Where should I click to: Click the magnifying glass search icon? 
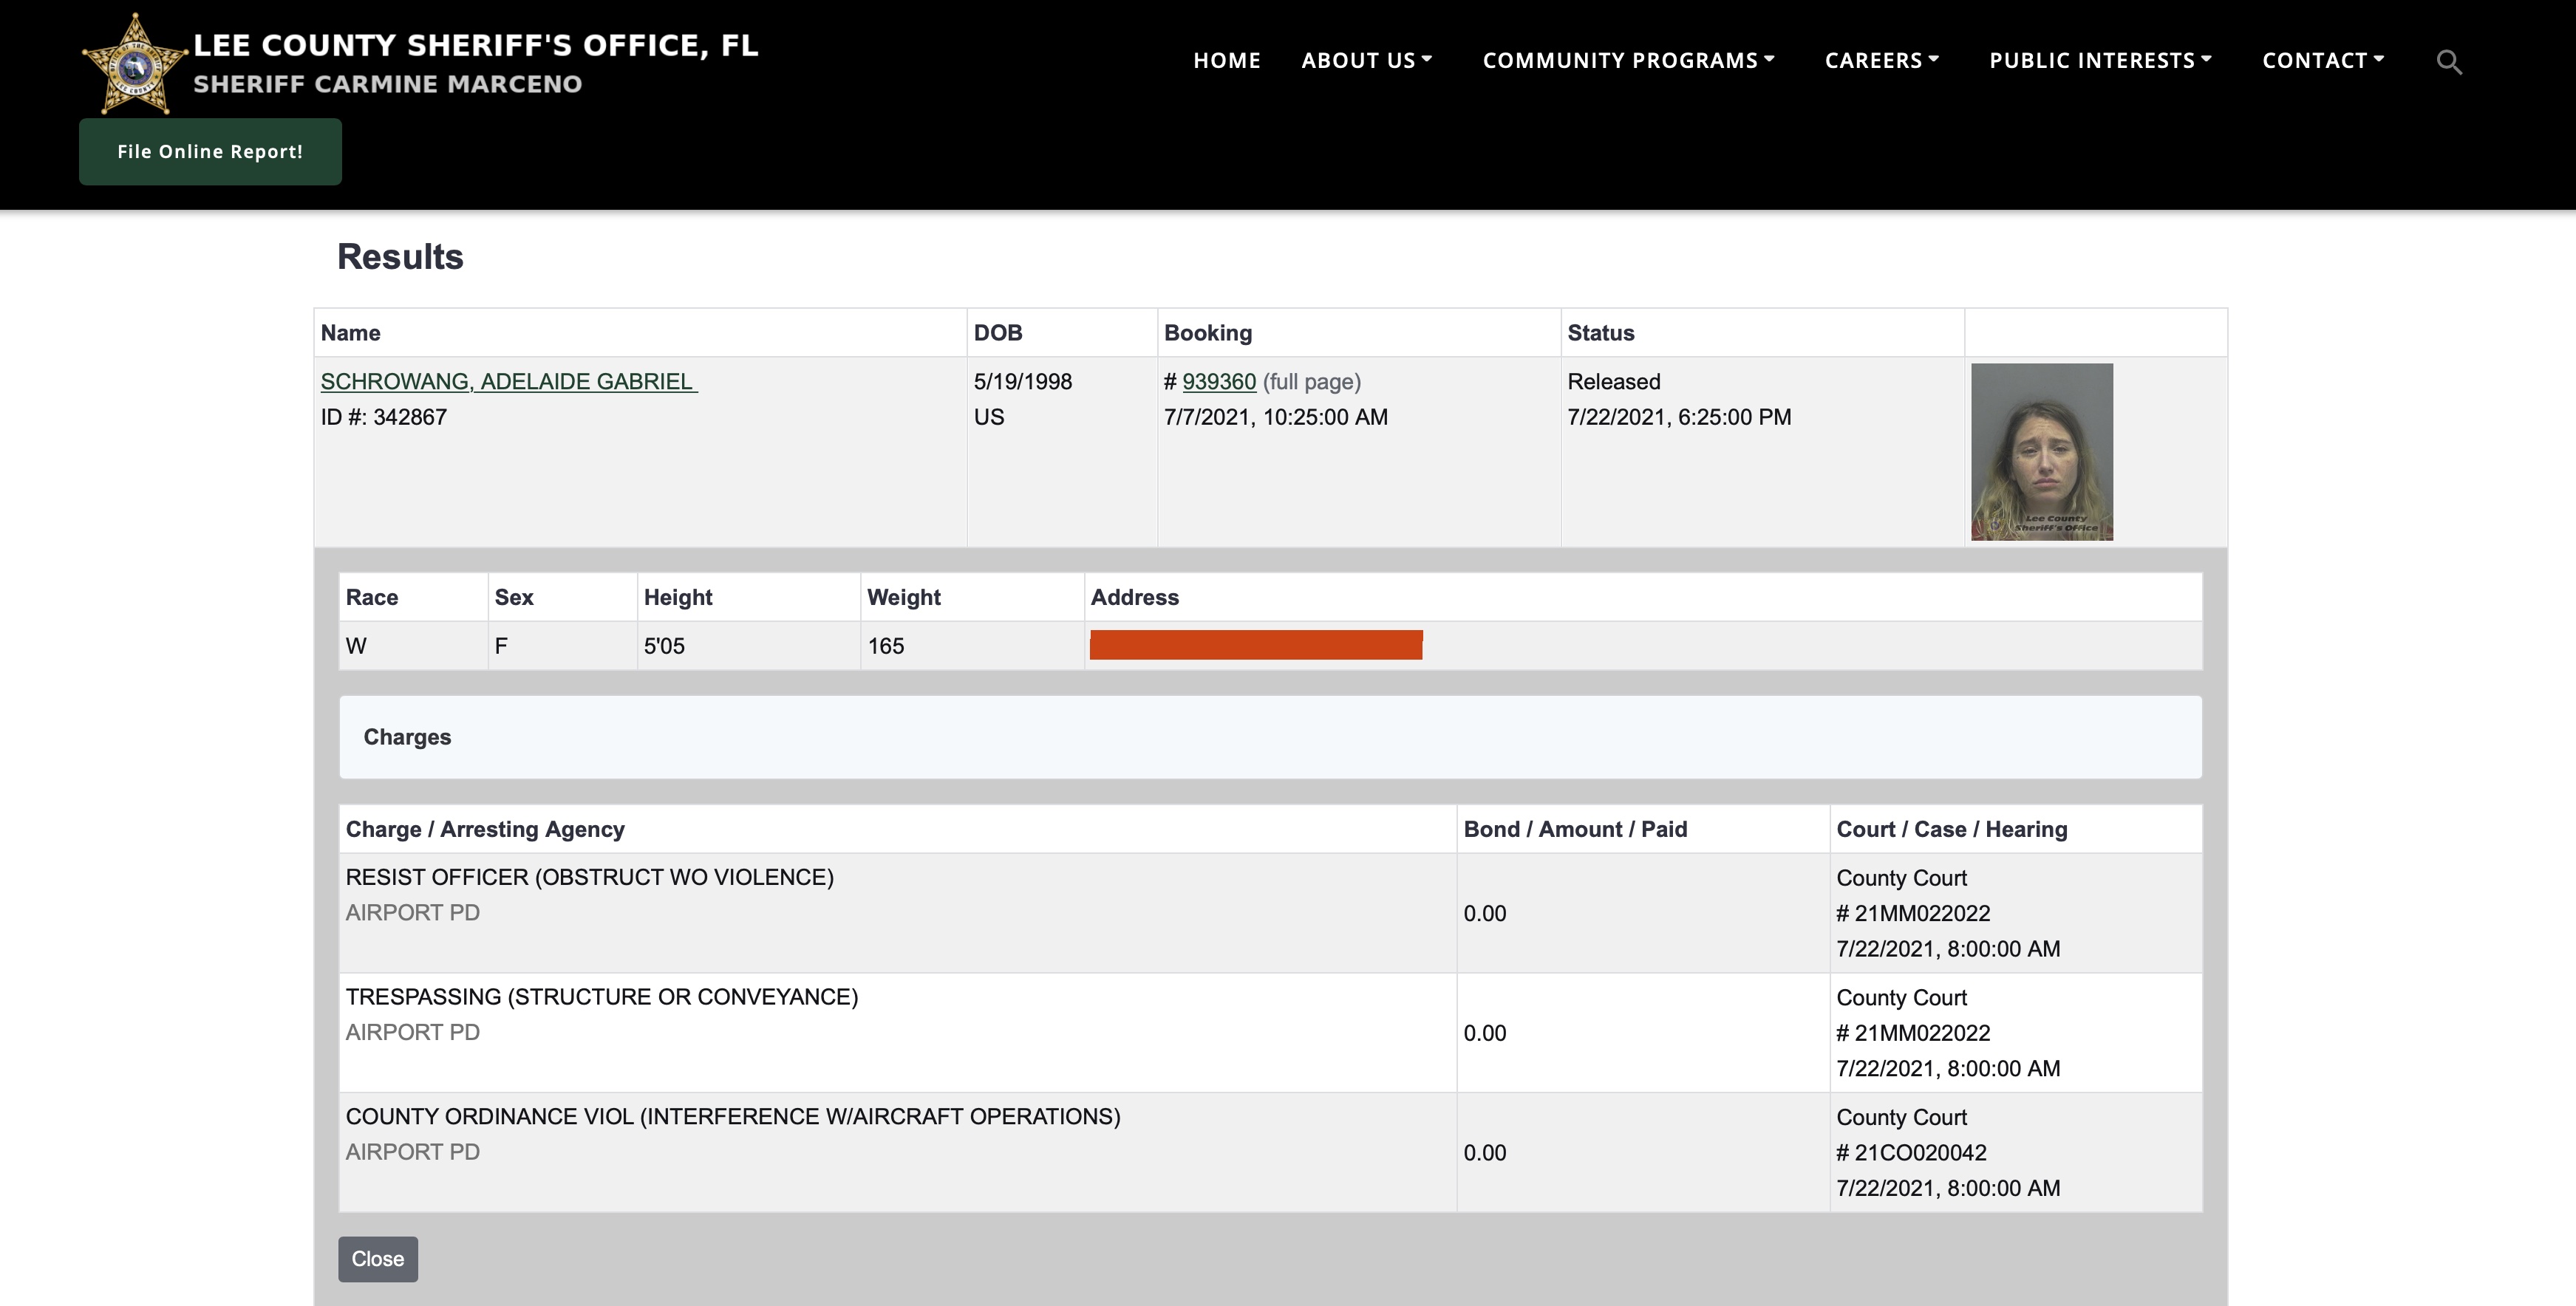[2448, 62]
